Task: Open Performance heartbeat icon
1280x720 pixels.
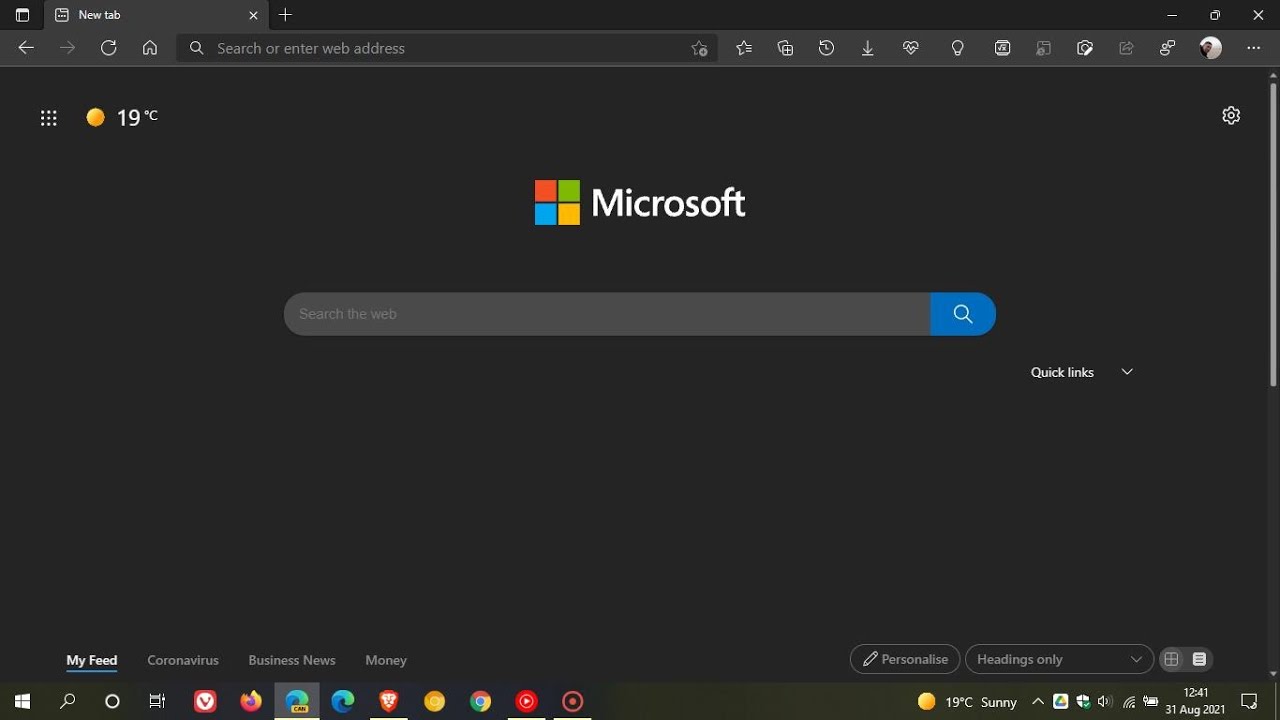Action: coord(910,48)
